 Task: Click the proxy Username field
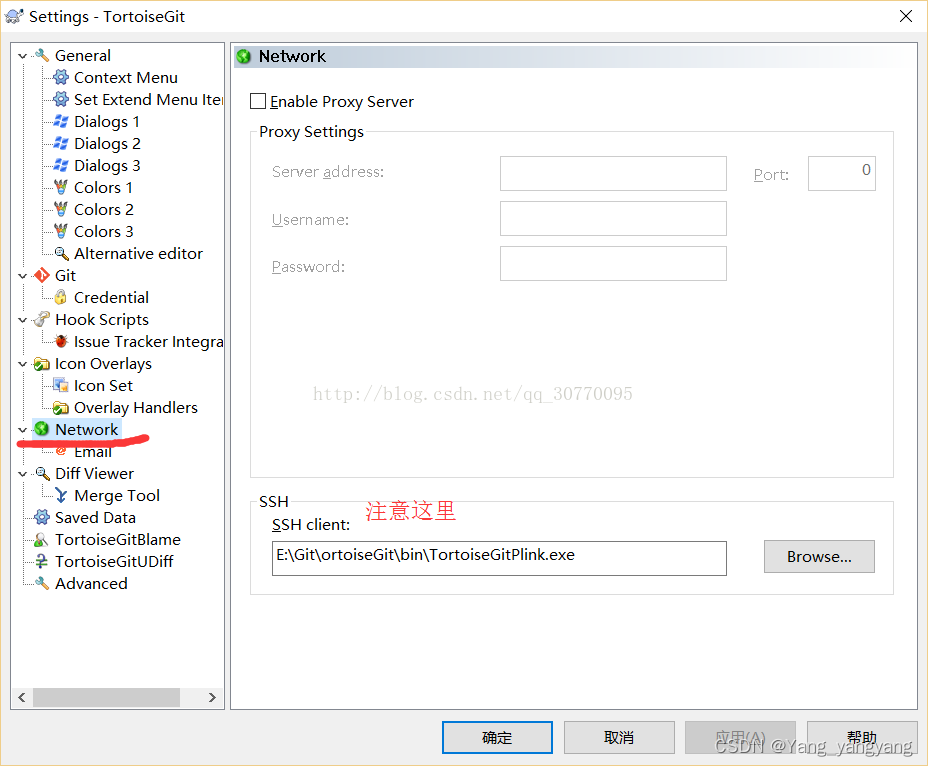[613, 218]
